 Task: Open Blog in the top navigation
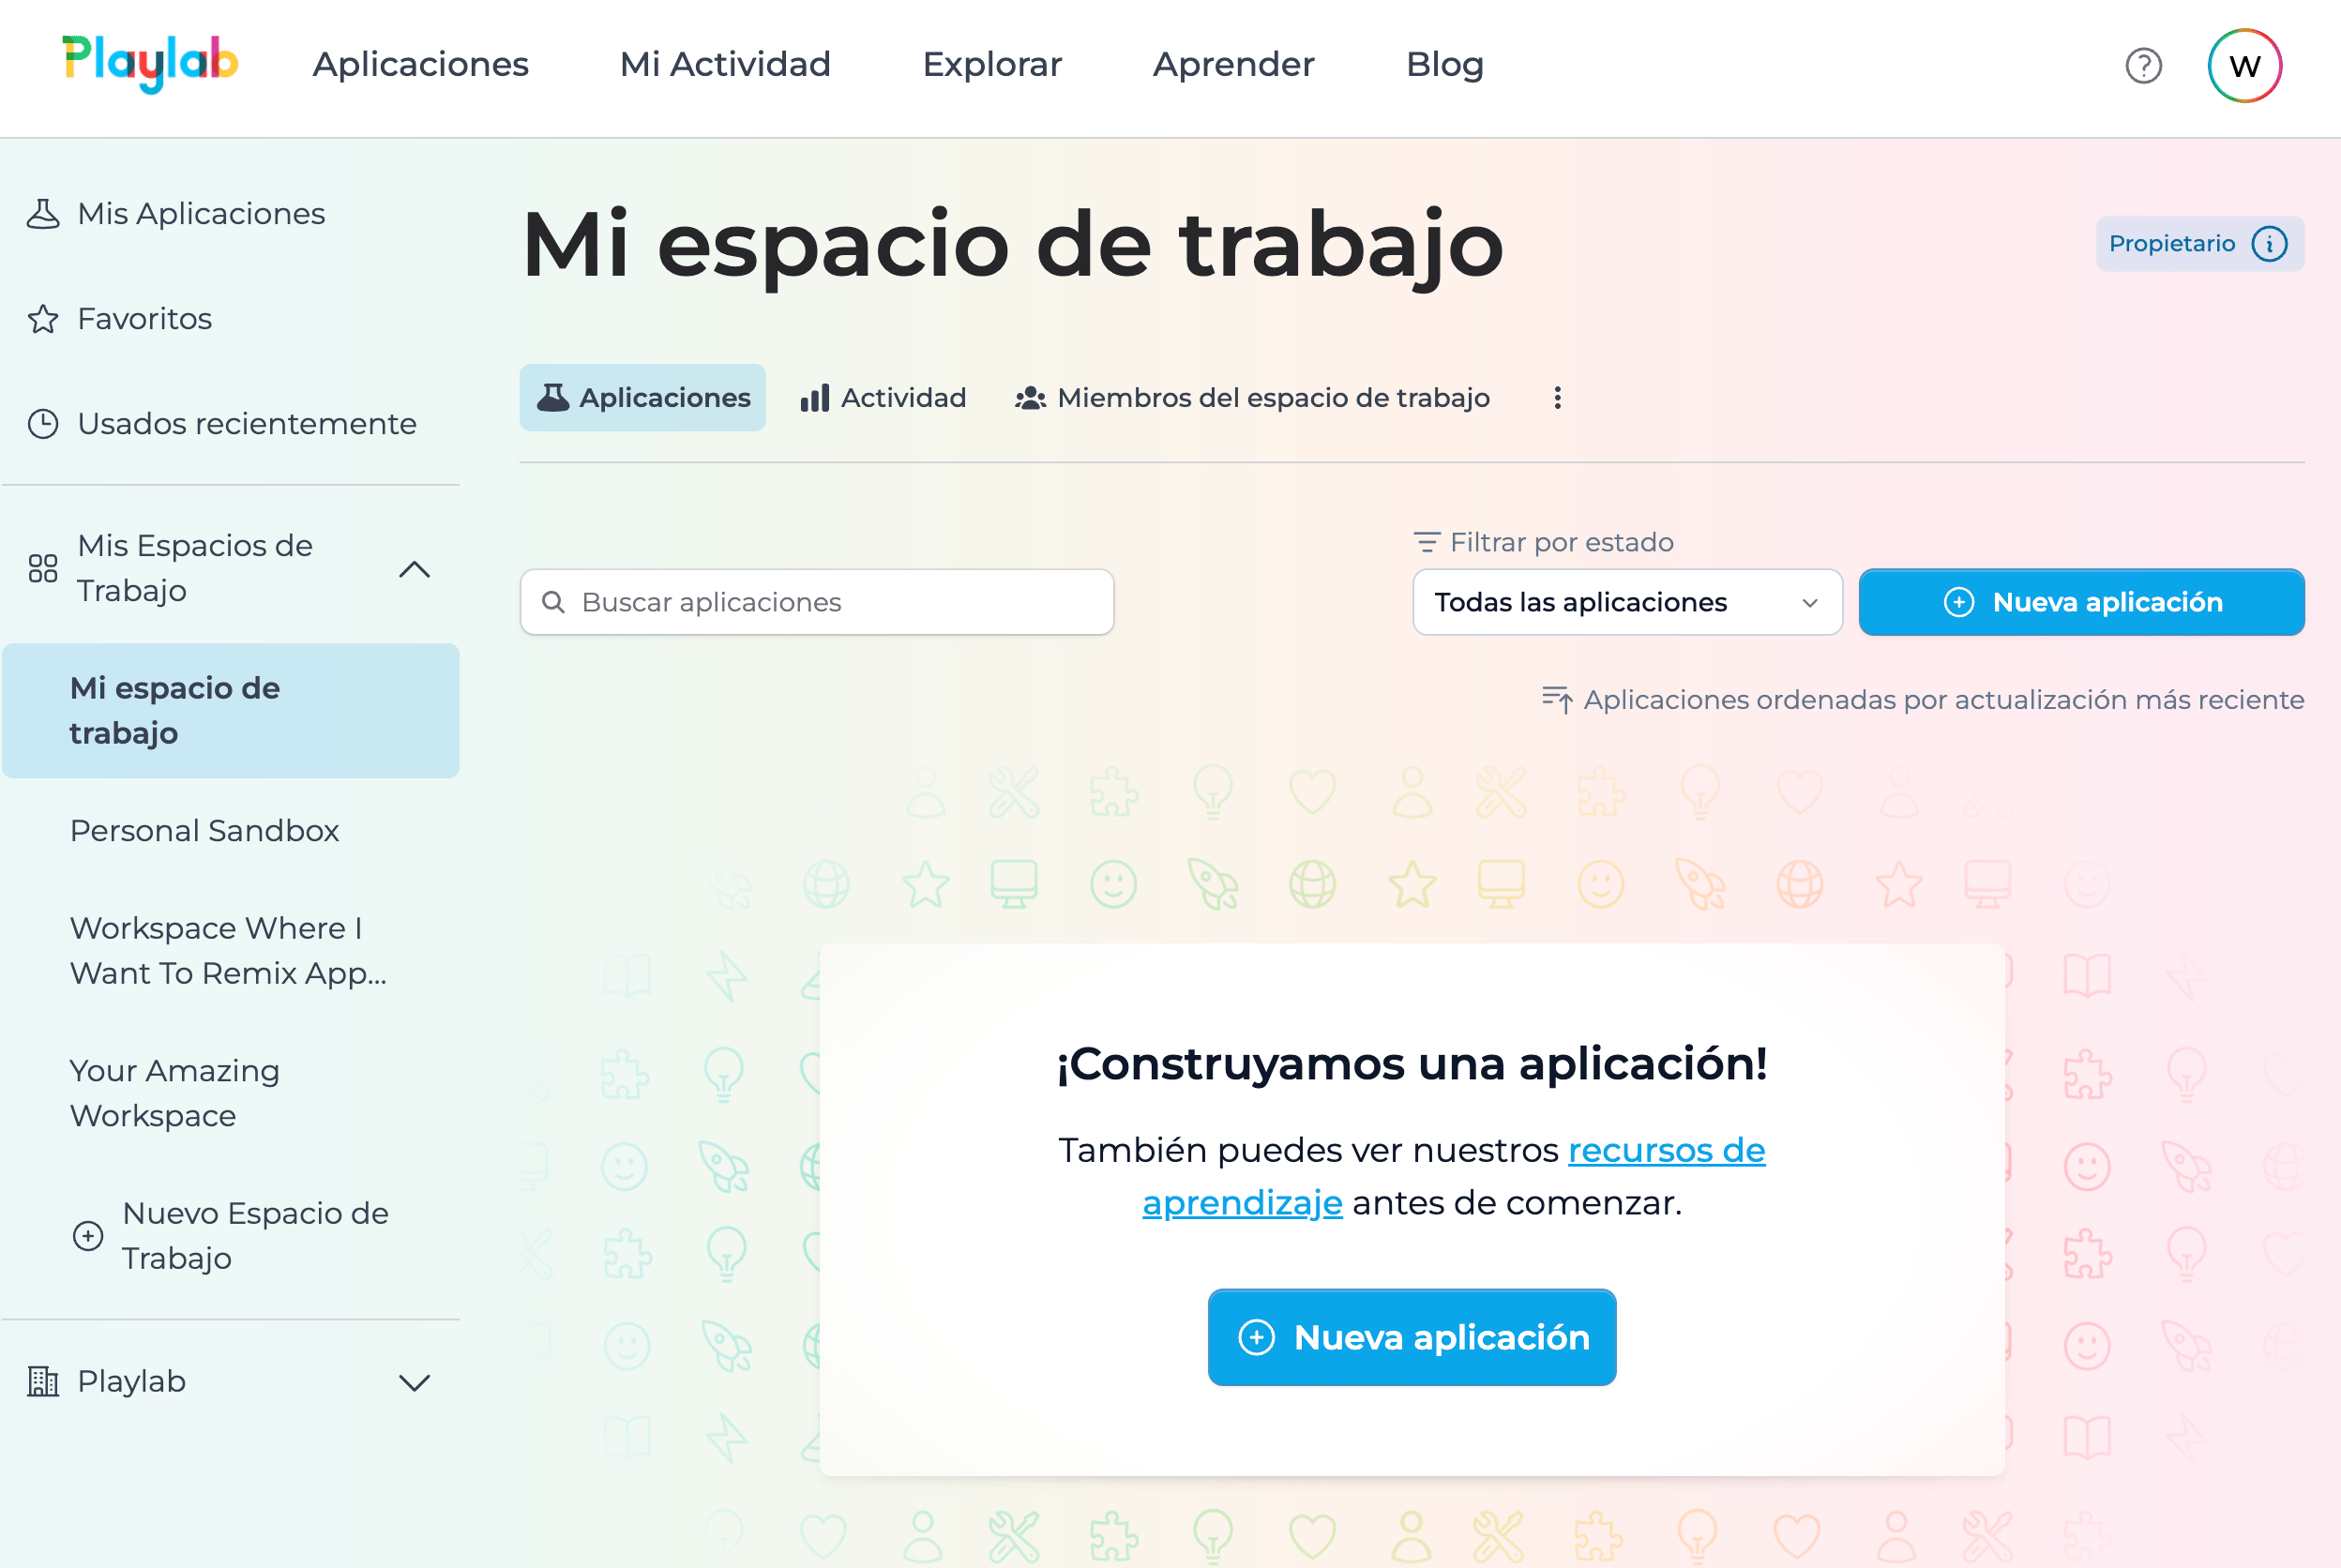[1444, 64]
